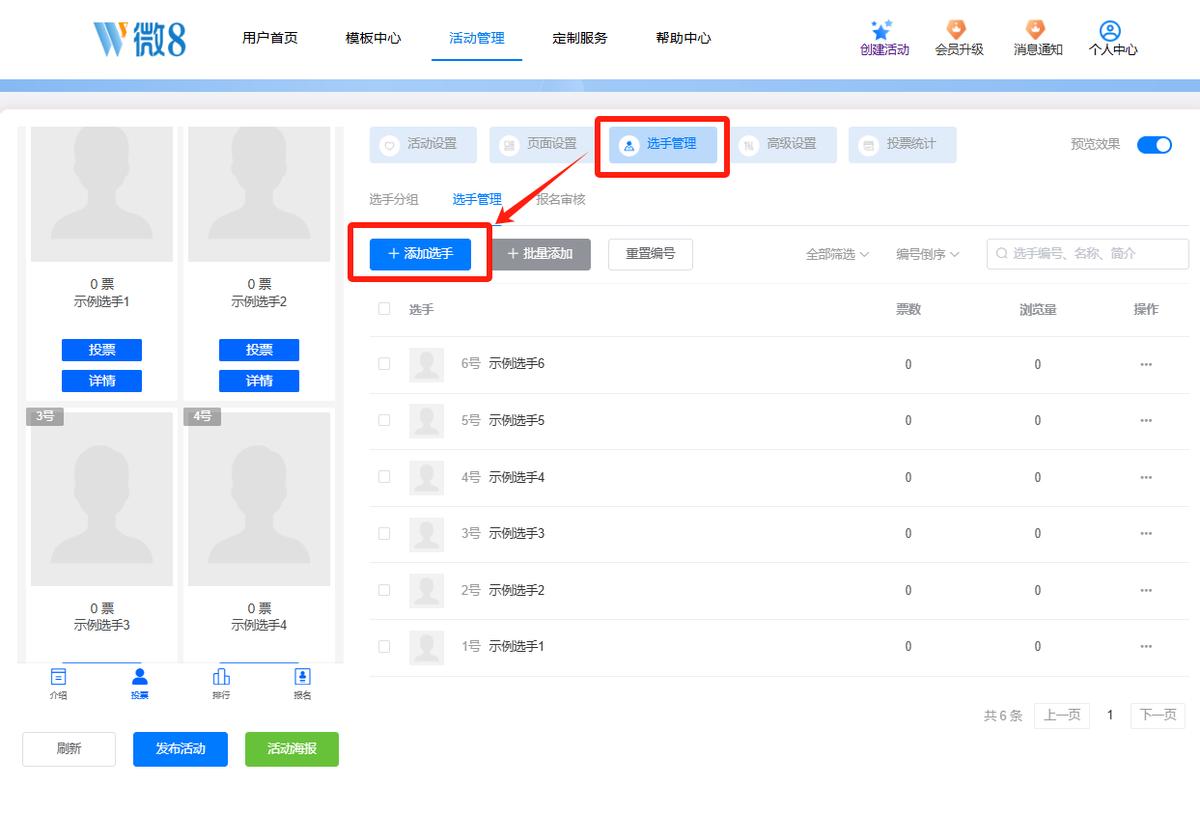Viewport: 1200px width, 818px height.
Task: Click the 微8 logo
Action: click(x=140, y=38)
